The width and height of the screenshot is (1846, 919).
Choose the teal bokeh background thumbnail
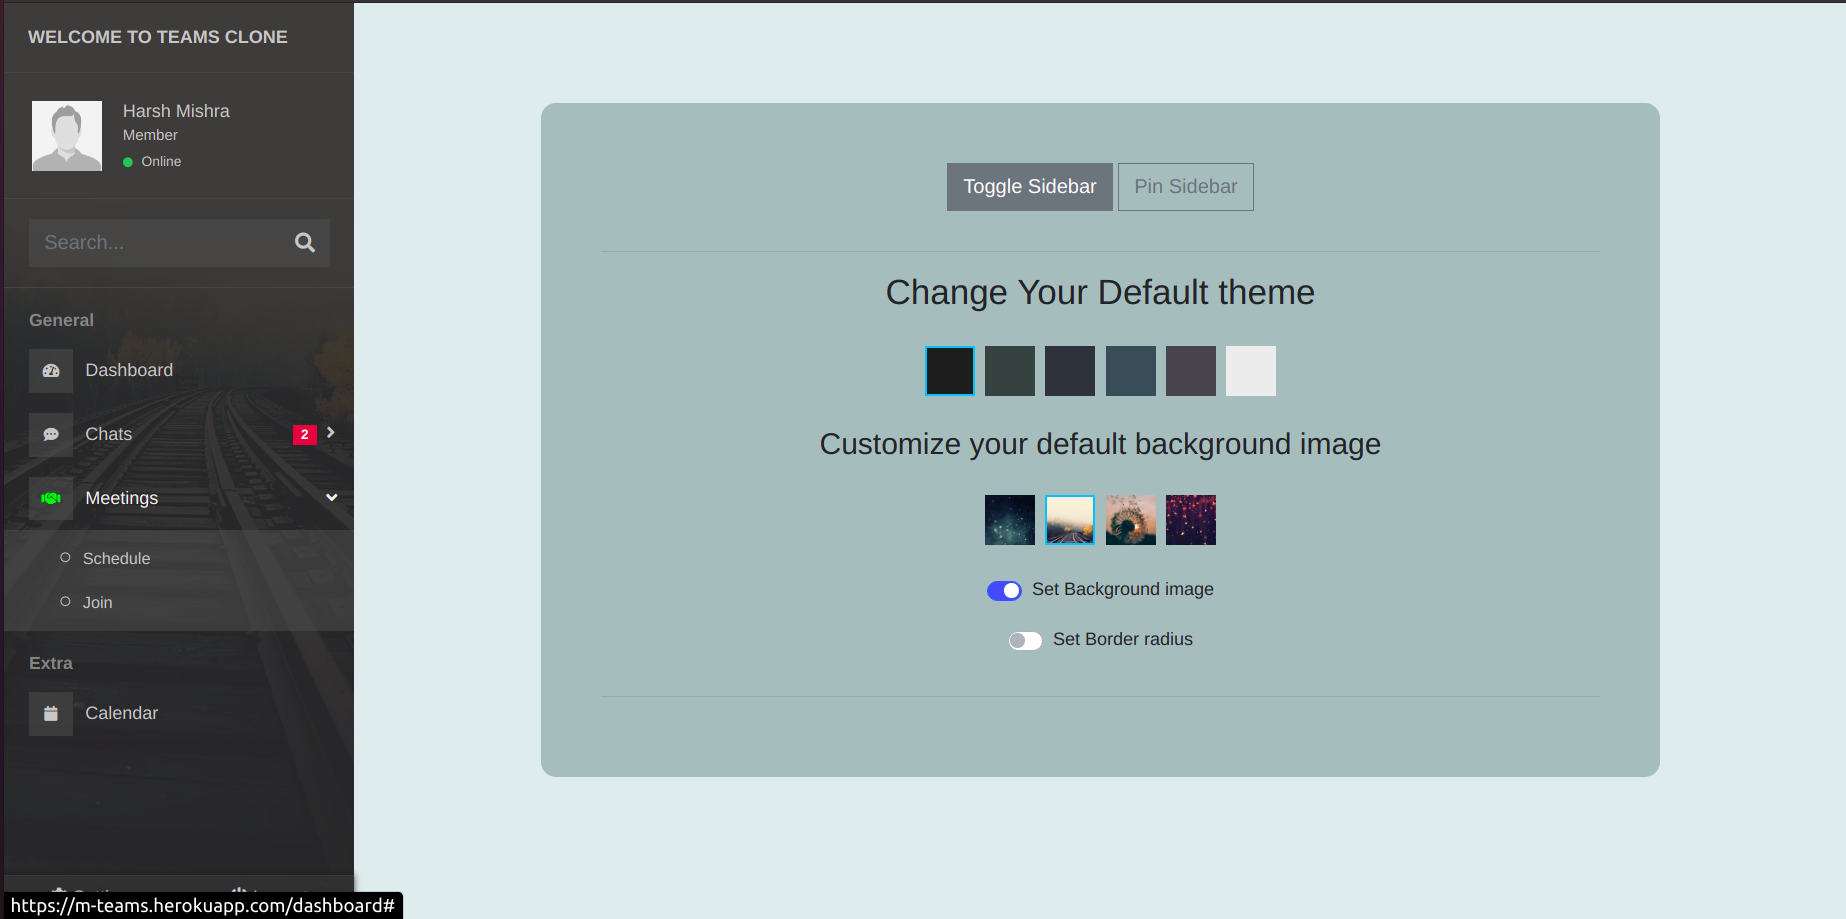[x=1010, y=520]
